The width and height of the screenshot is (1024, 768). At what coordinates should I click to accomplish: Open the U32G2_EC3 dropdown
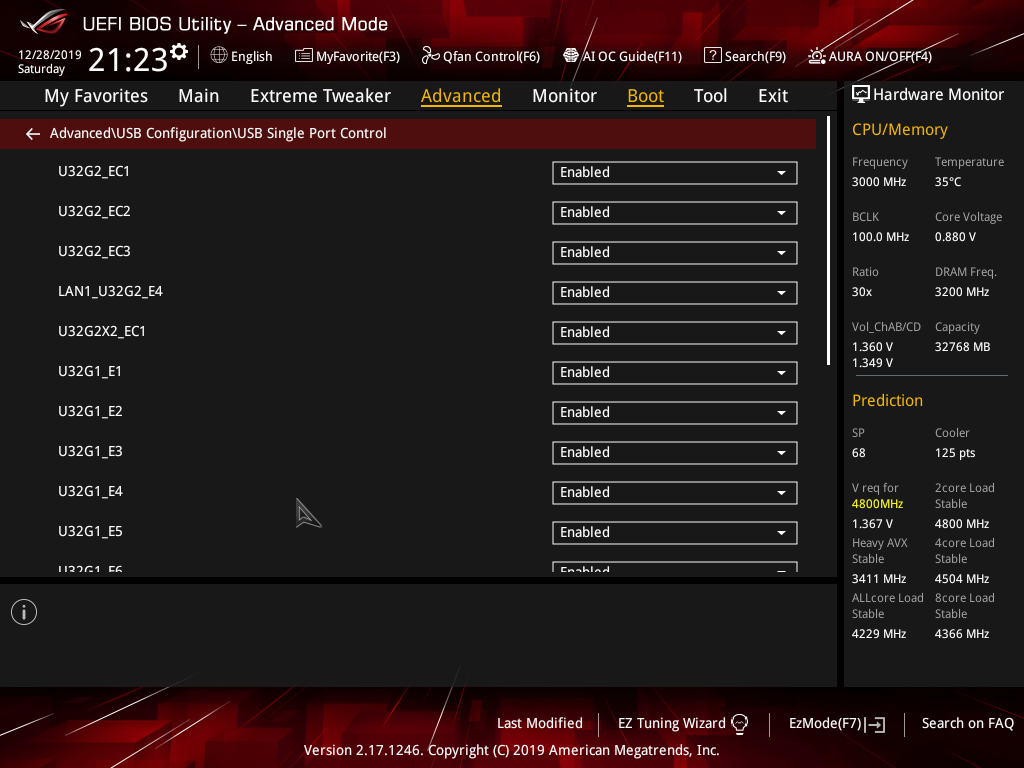tap(675, 253)
